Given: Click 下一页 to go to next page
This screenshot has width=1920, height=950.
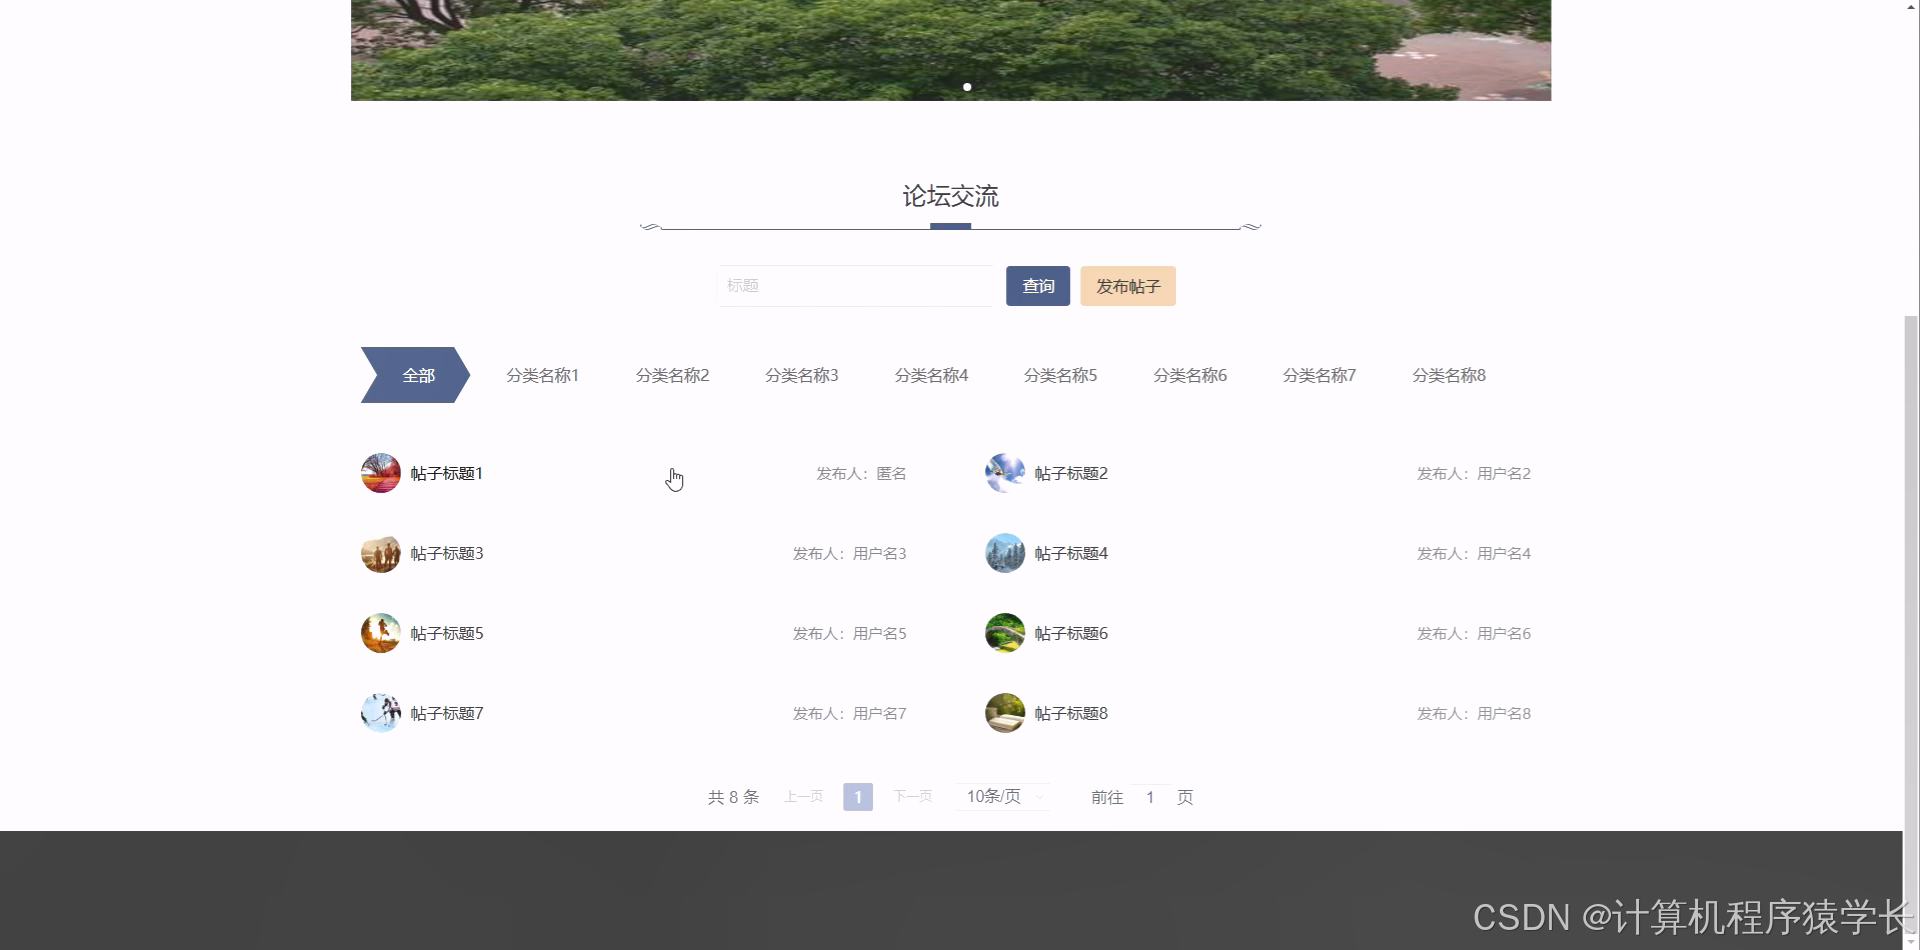Looking at the screenshot, I should click(912, 796).
